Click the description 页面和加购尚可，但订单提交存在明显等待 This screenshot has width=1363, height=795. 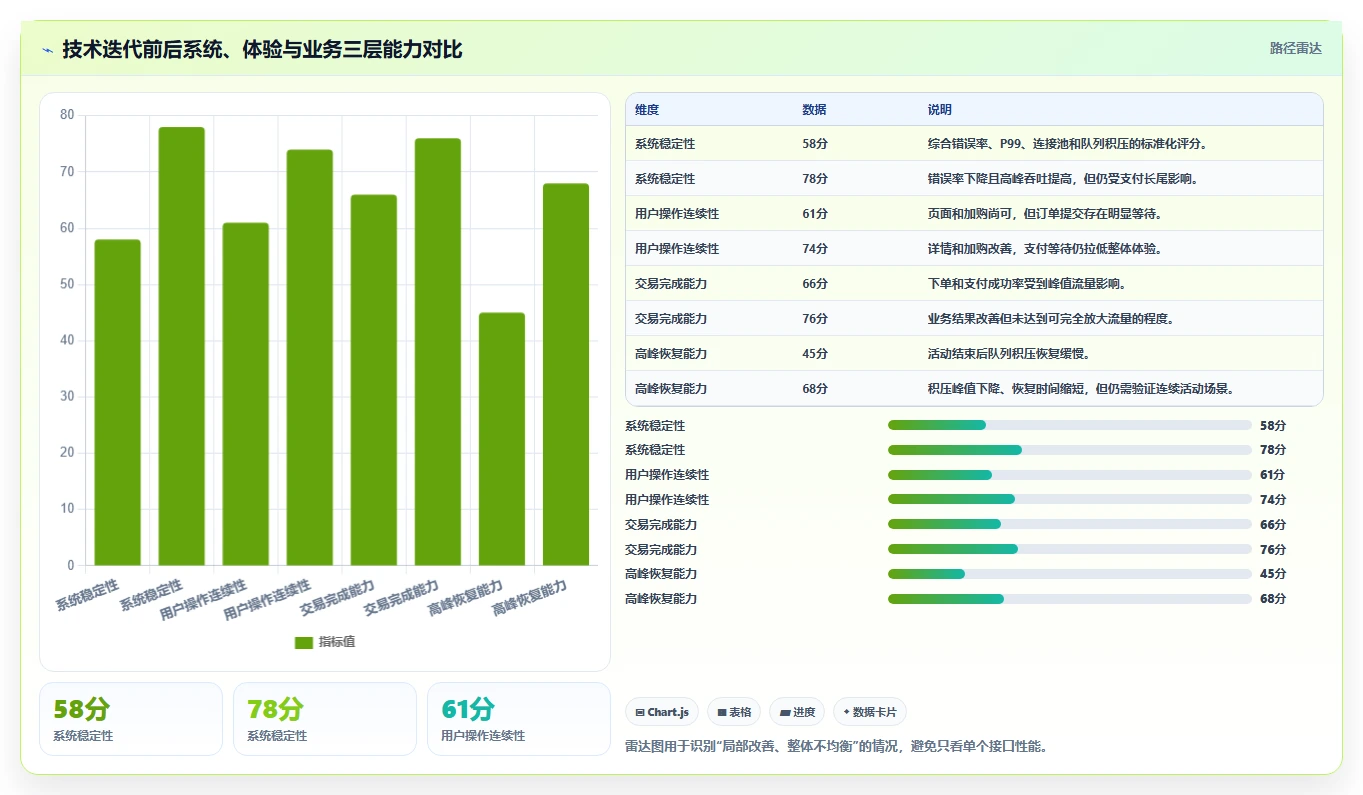click(x=1045, y=214)
